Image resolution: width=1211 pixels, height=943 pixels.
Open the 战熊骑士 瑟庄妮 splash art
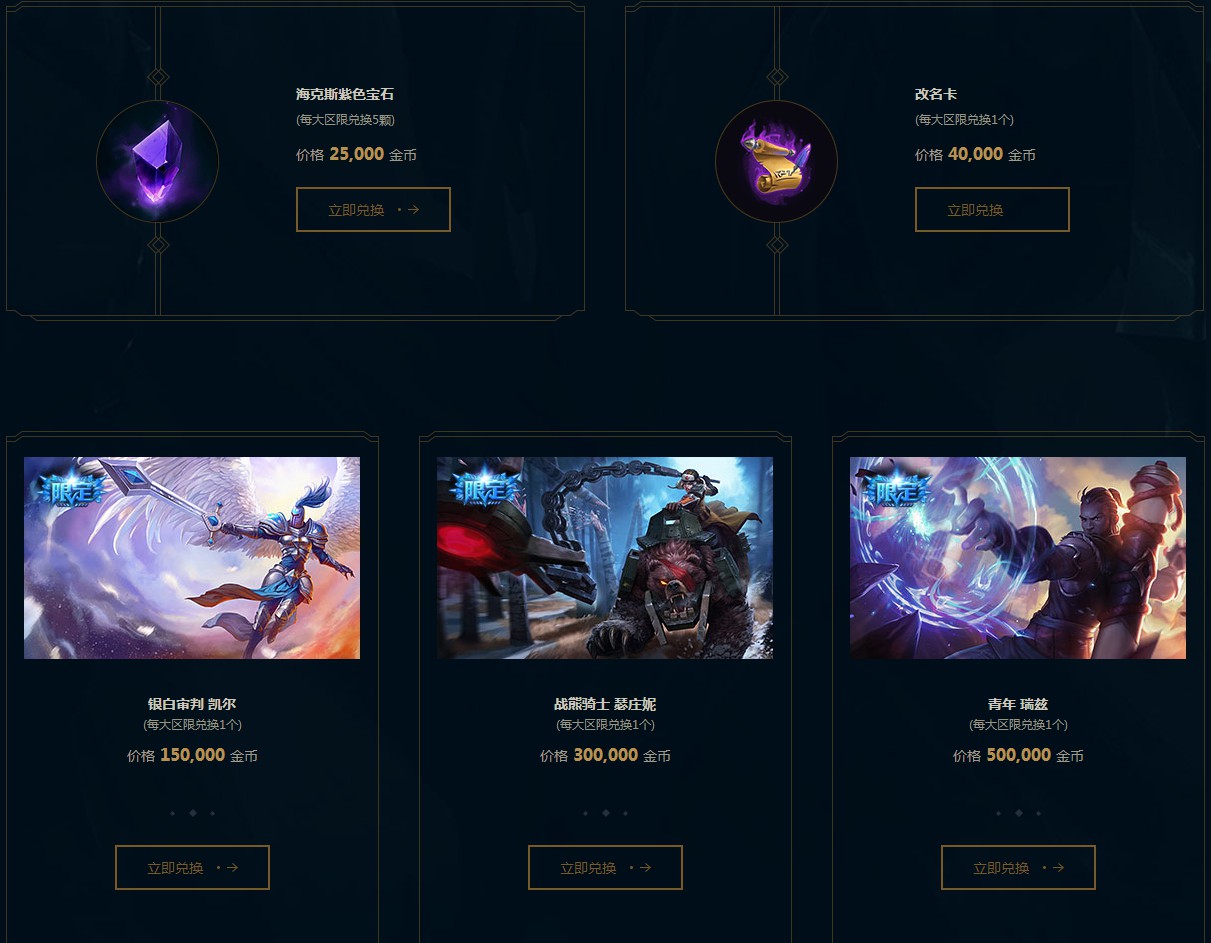(x=605, y=558)
